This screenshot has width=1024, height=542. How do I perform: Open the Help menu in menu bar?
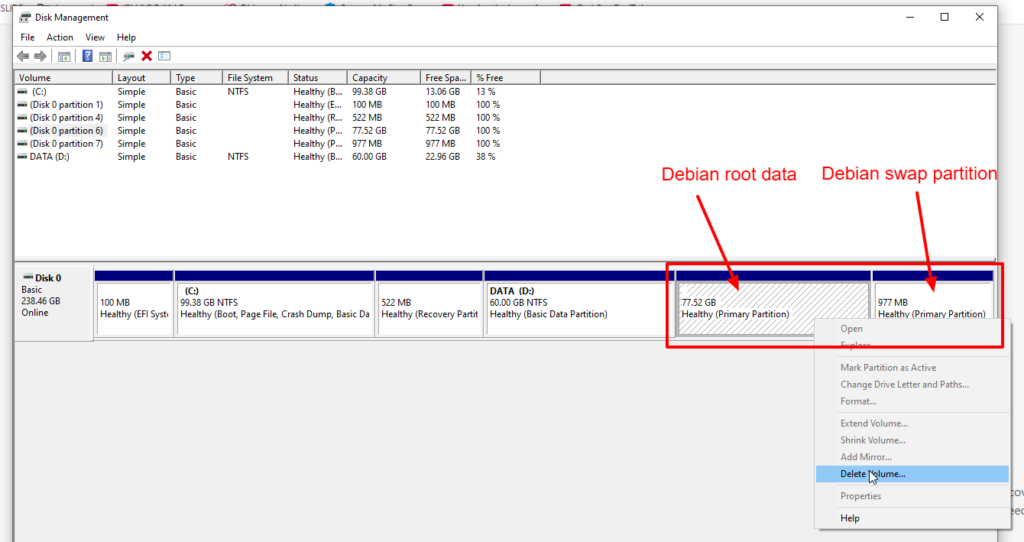click(126, 37)
